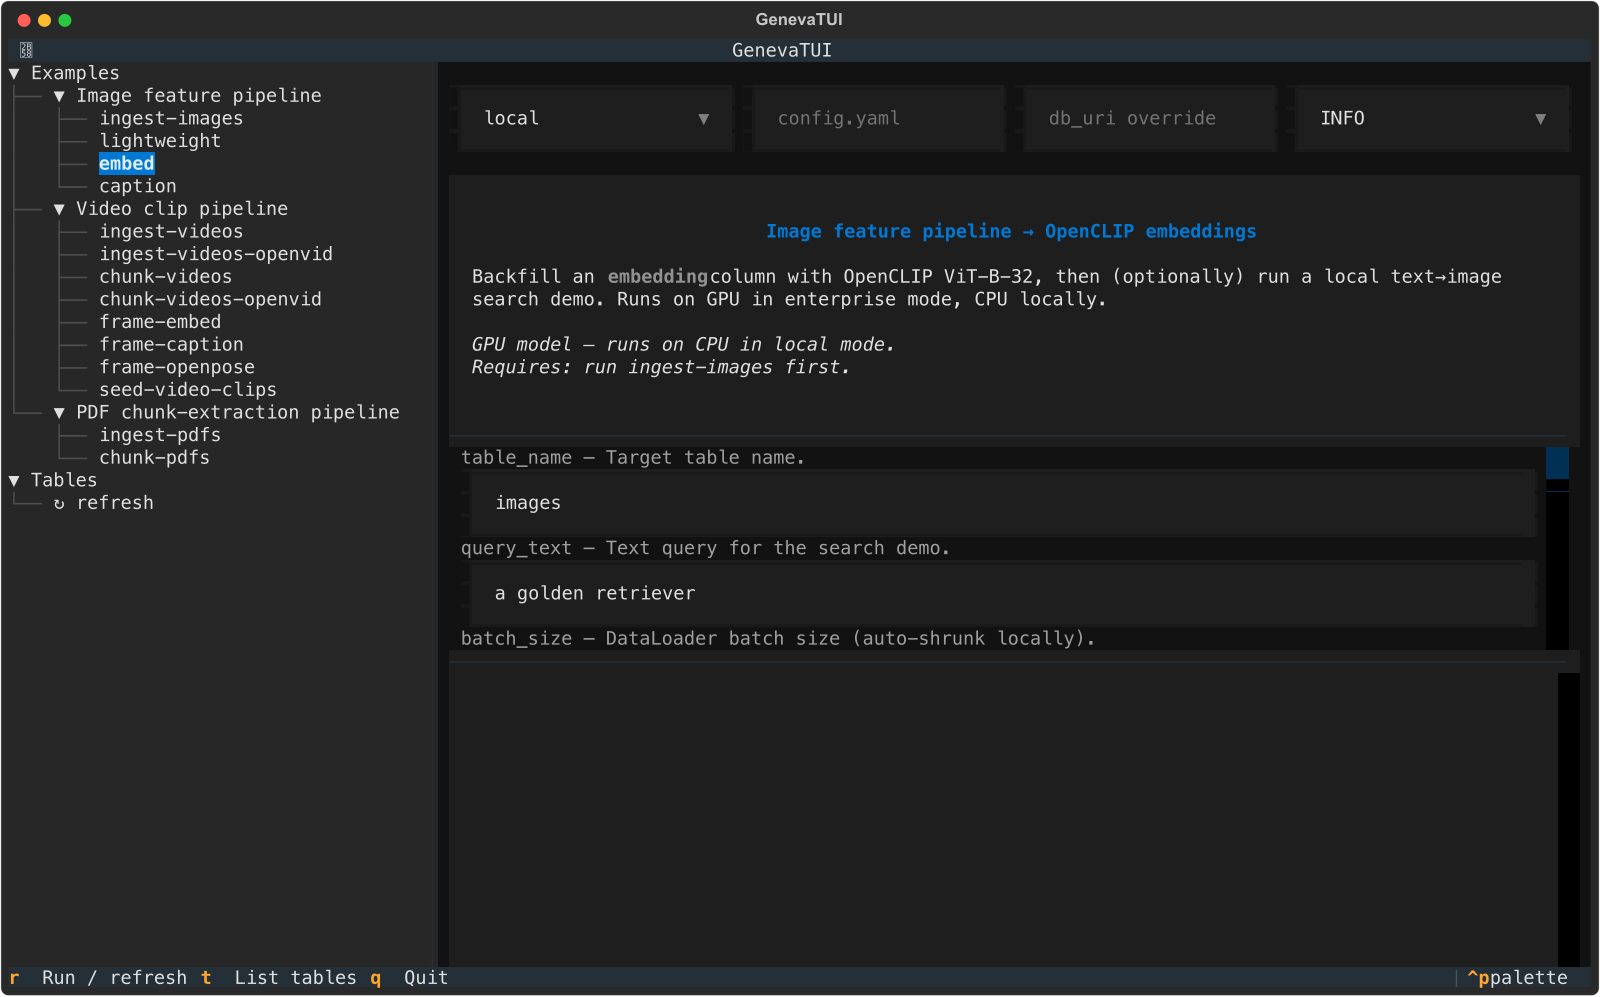Click the table_name field containing images
This screenshot has height=997, width=1600.
click(1002, 503)
